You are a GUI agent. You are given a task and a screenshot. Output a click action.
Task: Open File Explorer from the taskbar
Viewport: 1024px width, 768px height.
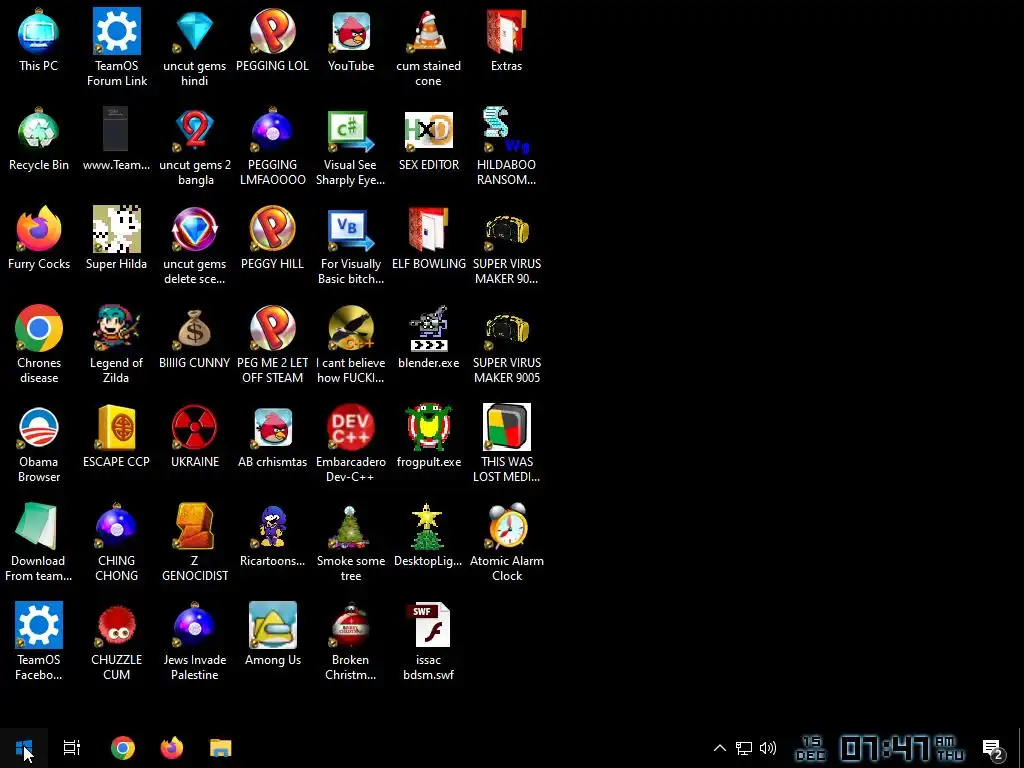(x=221, y=748)
